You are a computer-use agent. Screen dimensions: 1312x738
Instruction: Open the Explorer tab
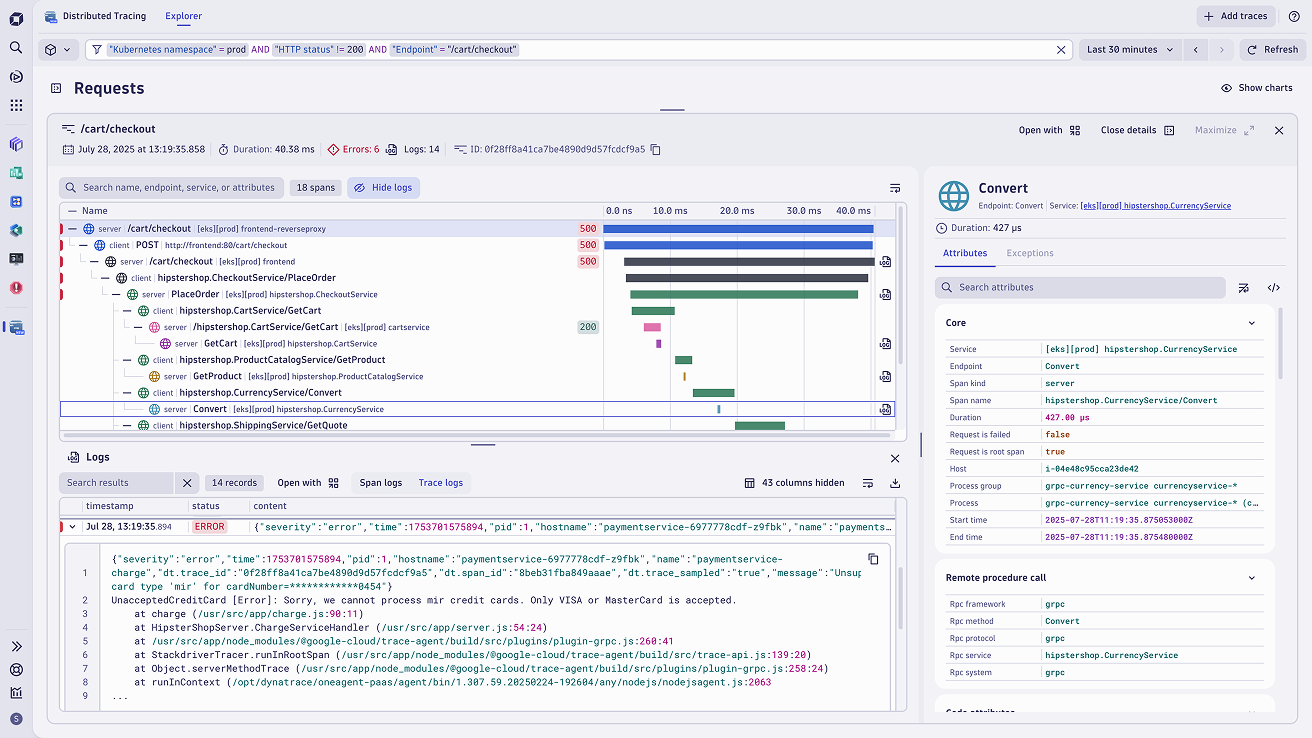(x=183, y=16)
